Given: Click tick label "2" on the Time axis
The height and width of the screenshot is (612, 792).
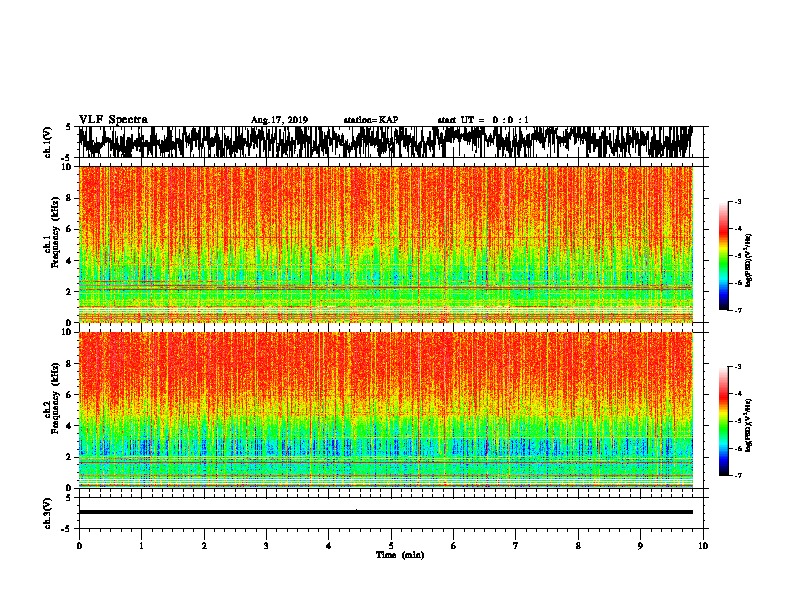Looking at the screenshot, I should (x=204, y=546).
